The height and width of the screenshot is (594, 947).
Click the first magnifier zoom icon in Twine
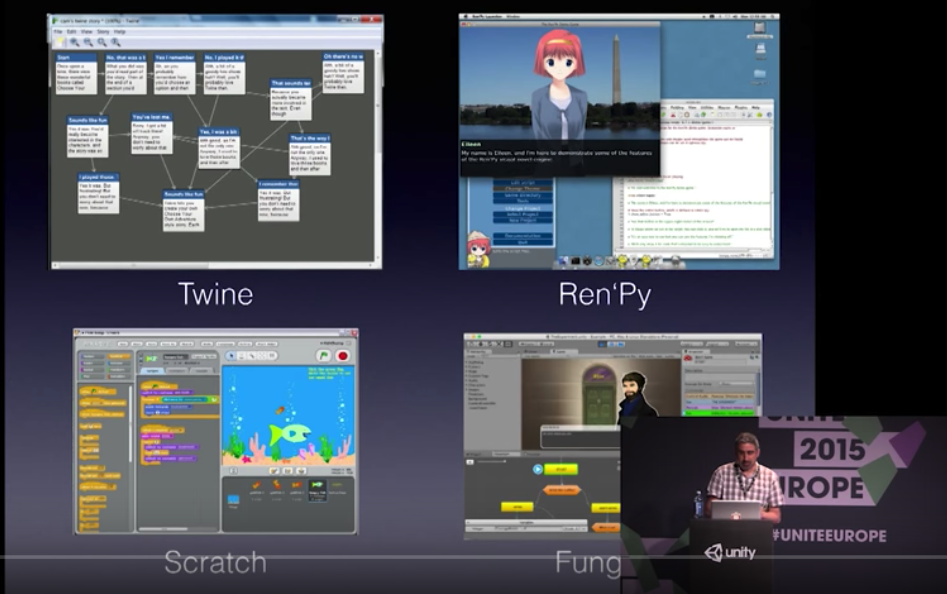pos(74,42)
